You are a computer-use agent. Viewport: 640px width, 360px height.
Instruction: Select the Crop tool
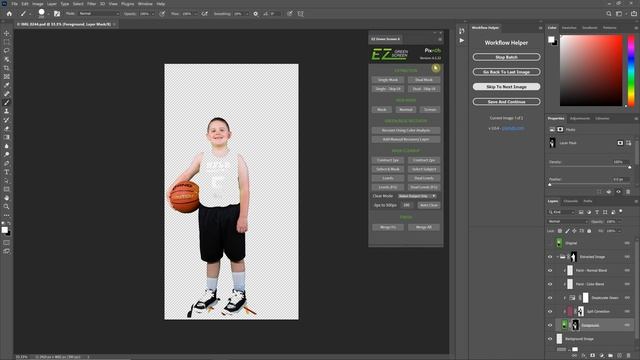(x=7, y=68)
